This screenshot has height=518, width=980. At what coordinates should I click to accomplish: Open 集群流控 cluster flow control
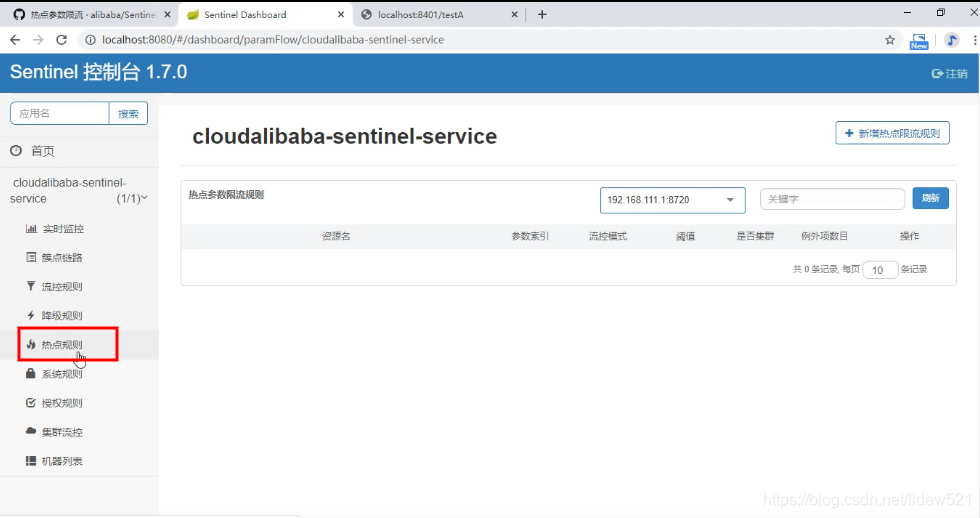pyautogui.click(x=62, y=432)
